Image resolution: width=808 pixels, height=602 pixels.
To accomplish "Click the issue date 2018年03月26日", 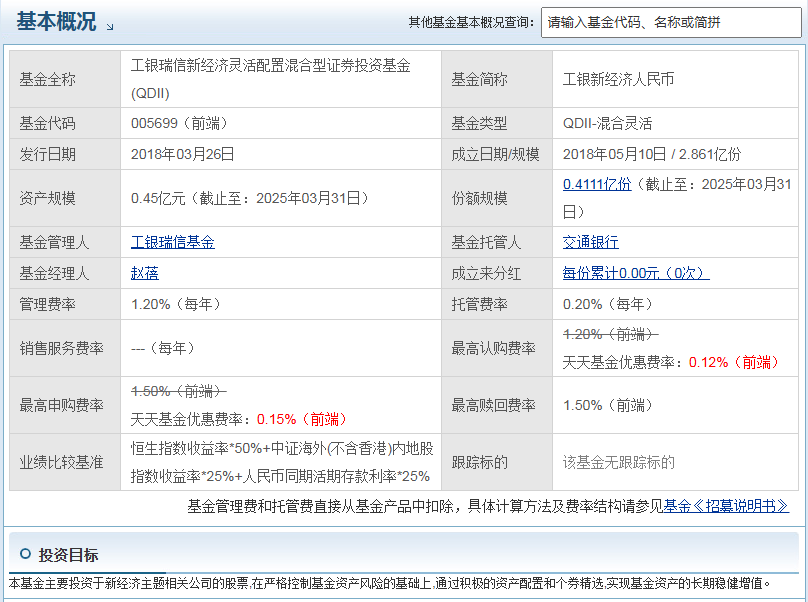I will coord(182,155).
